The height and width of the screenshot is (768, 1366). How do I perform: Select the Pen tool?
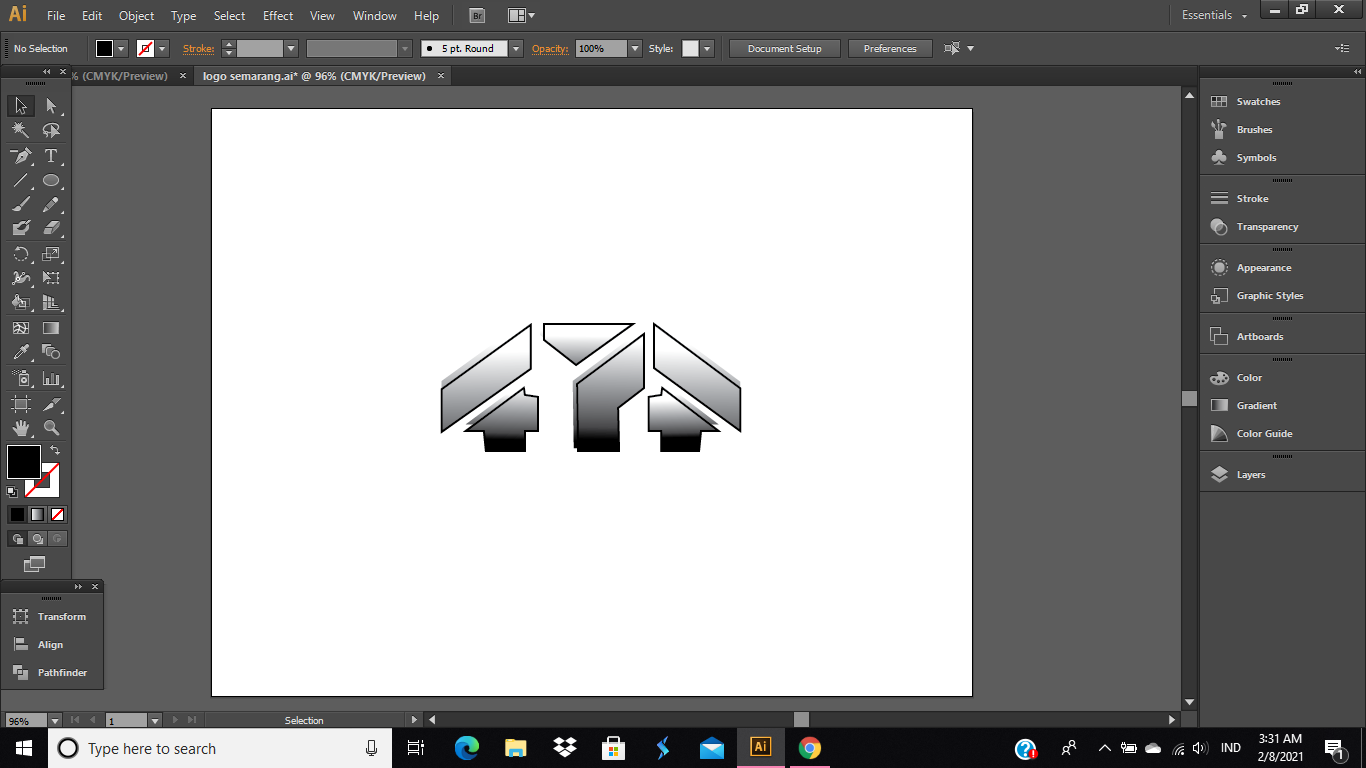pos(20,156)
